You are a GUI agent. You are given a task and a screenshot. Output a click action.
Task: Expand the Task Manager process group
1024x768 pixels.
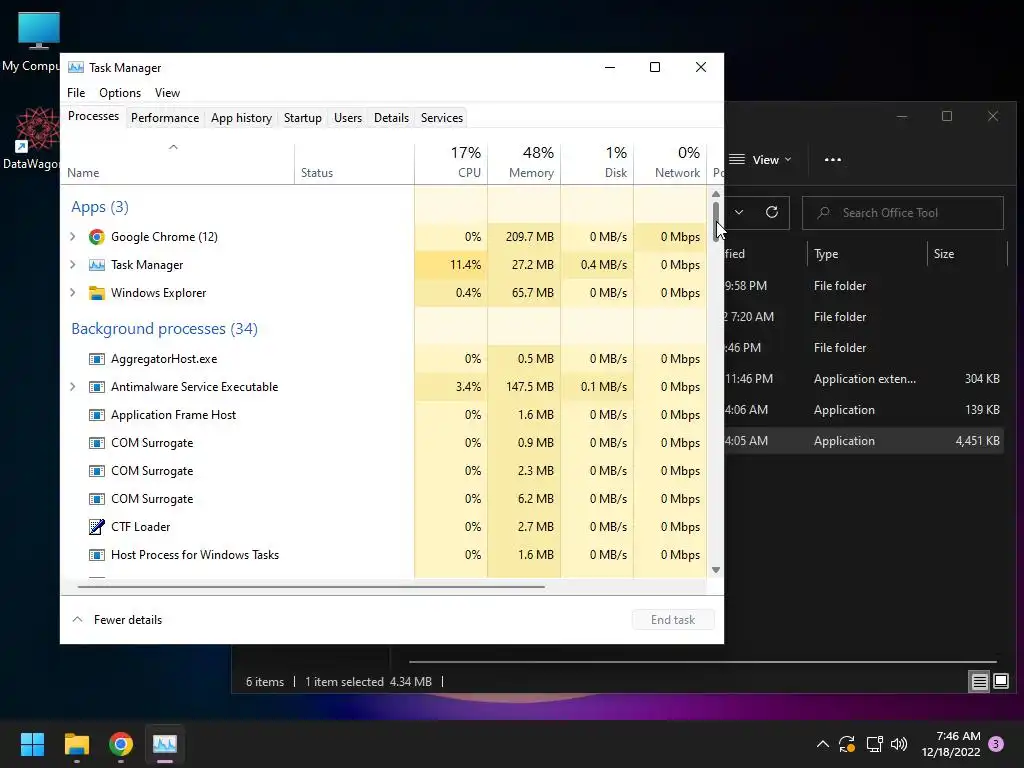point(72,264)
